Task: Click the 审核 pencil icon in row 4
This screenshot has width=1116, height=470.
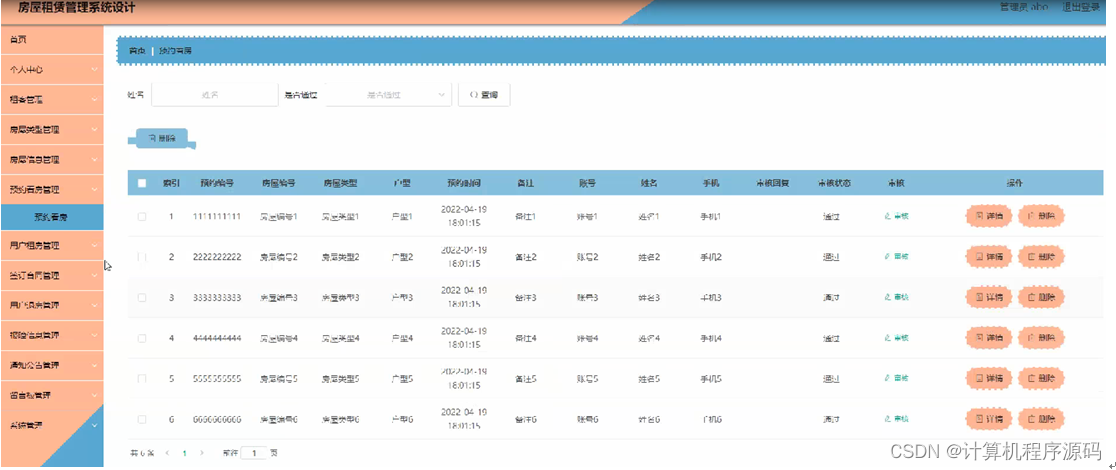Action: [x=887, y=338]
